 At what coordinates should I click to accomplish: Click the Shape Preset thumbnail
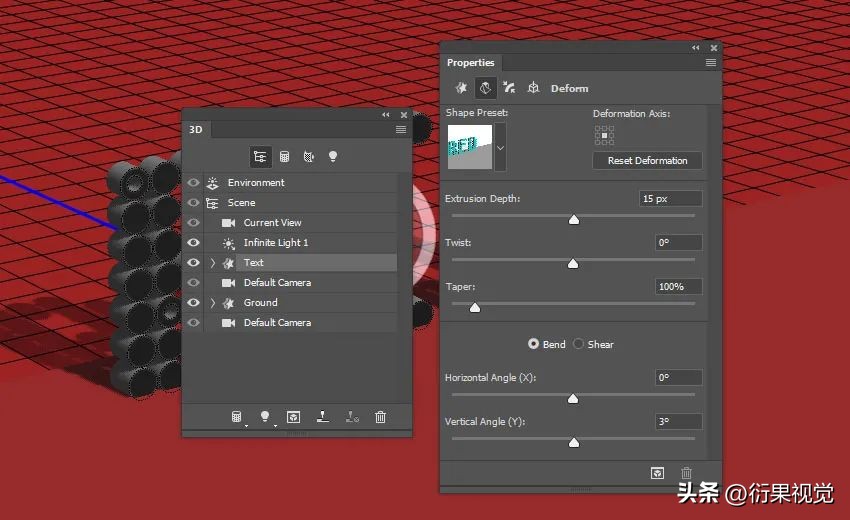pos(470,147)
